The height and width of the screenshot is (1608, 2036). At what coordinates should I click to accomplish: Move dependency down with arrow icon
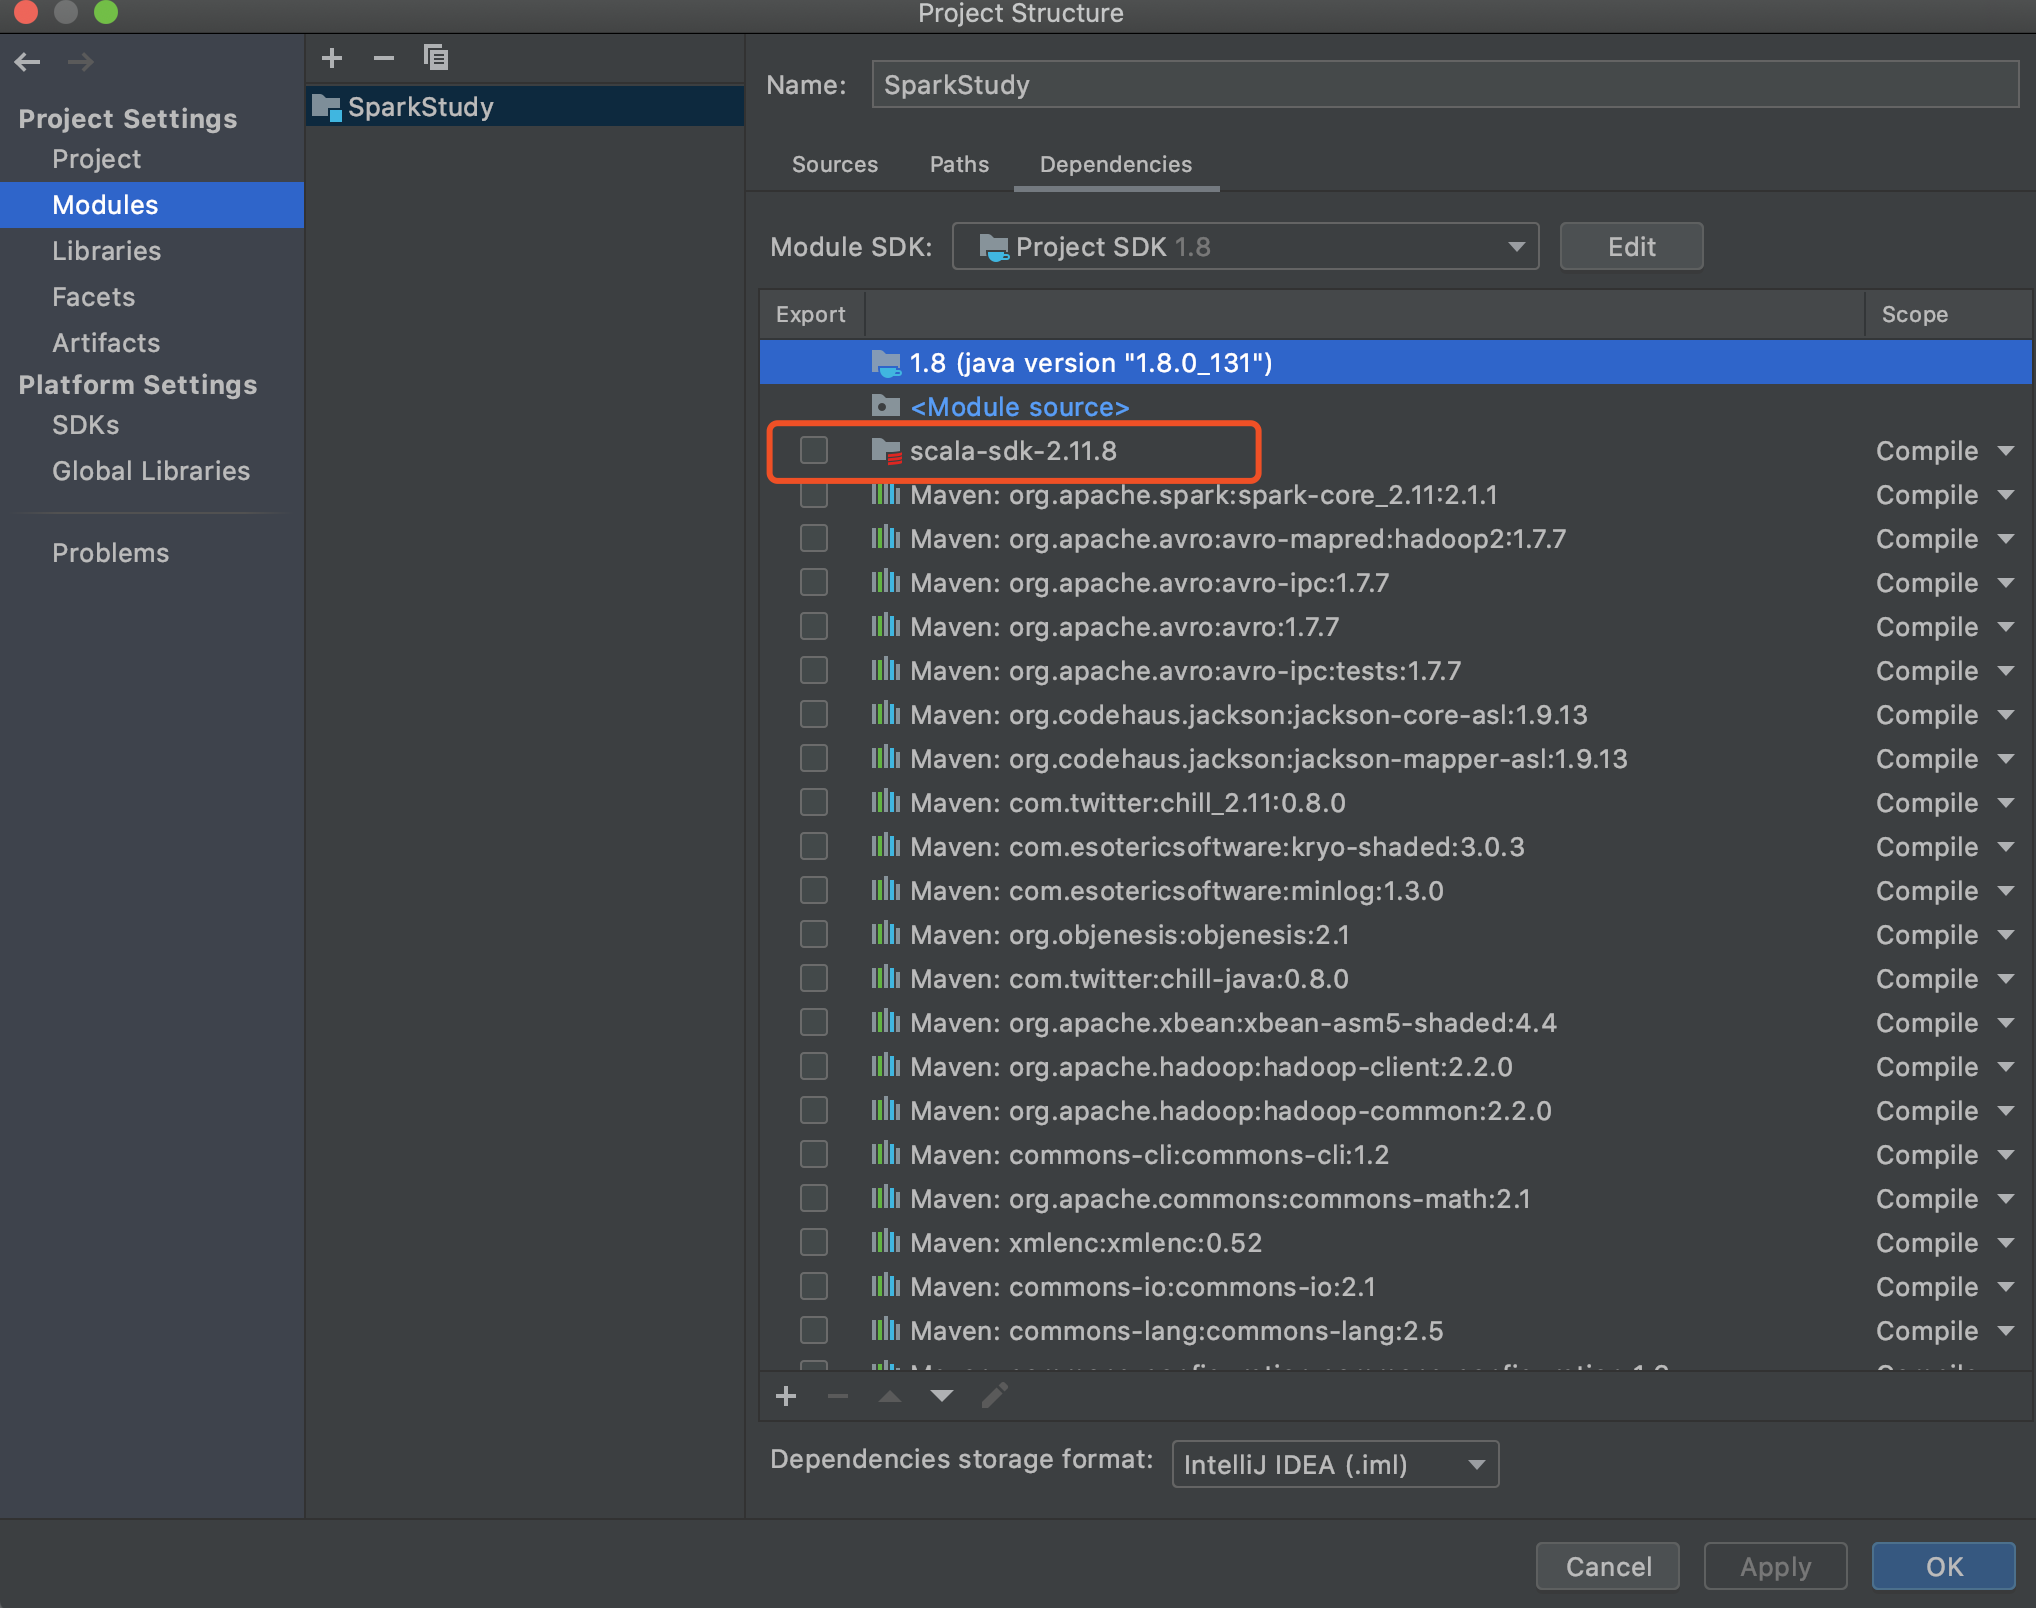coord(941,1396)
